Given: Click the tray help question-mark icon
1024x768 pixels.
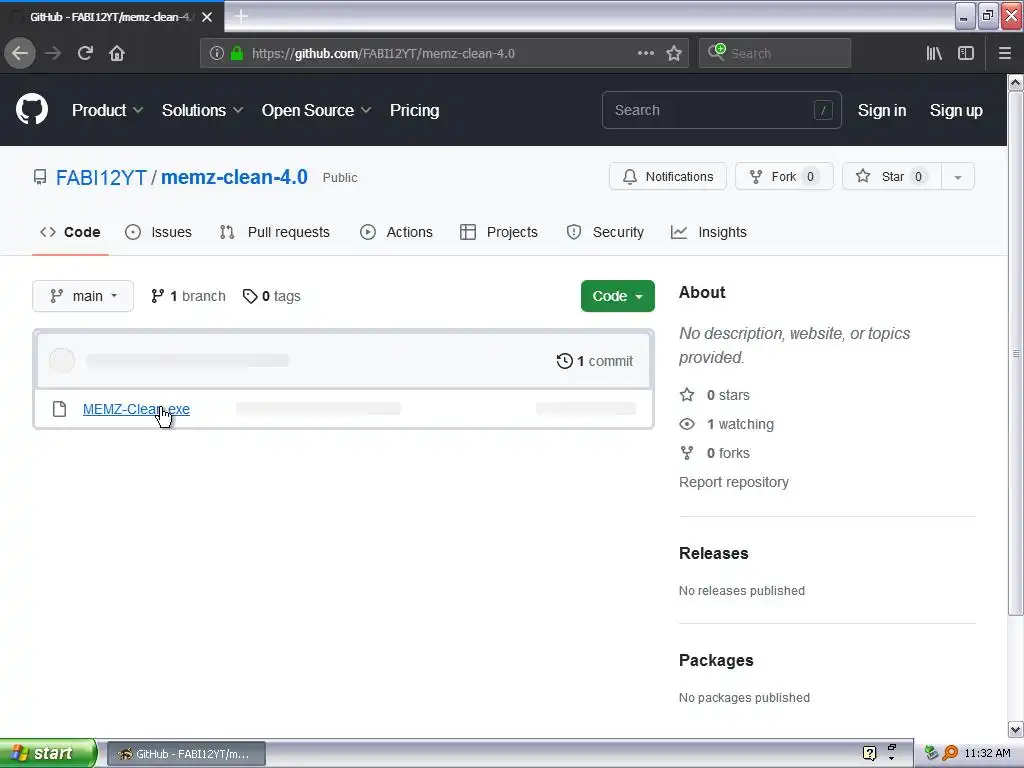Looking at the screenshot, I should tap(869, 753).
